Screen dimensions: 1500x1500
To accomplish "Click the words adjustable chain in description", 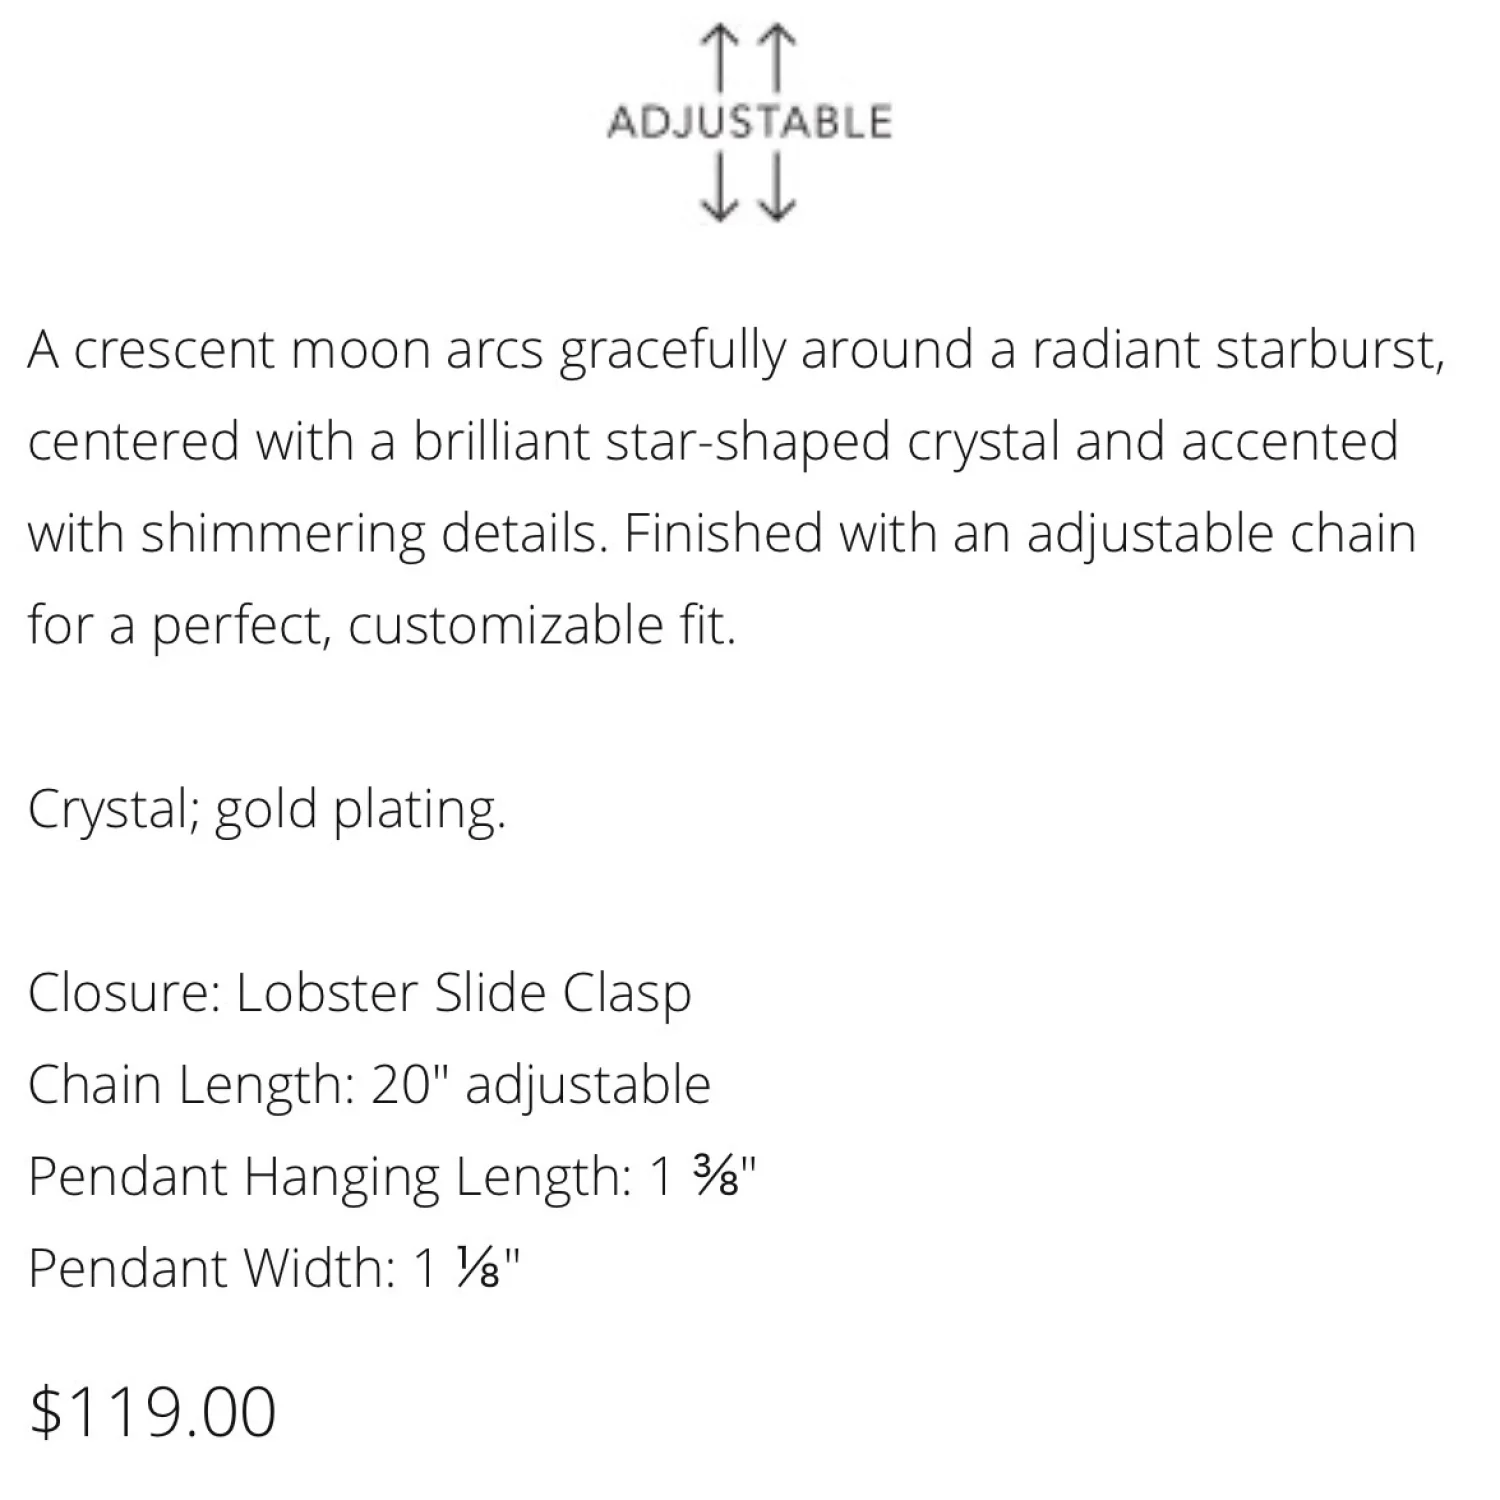I will point(1222,535).
